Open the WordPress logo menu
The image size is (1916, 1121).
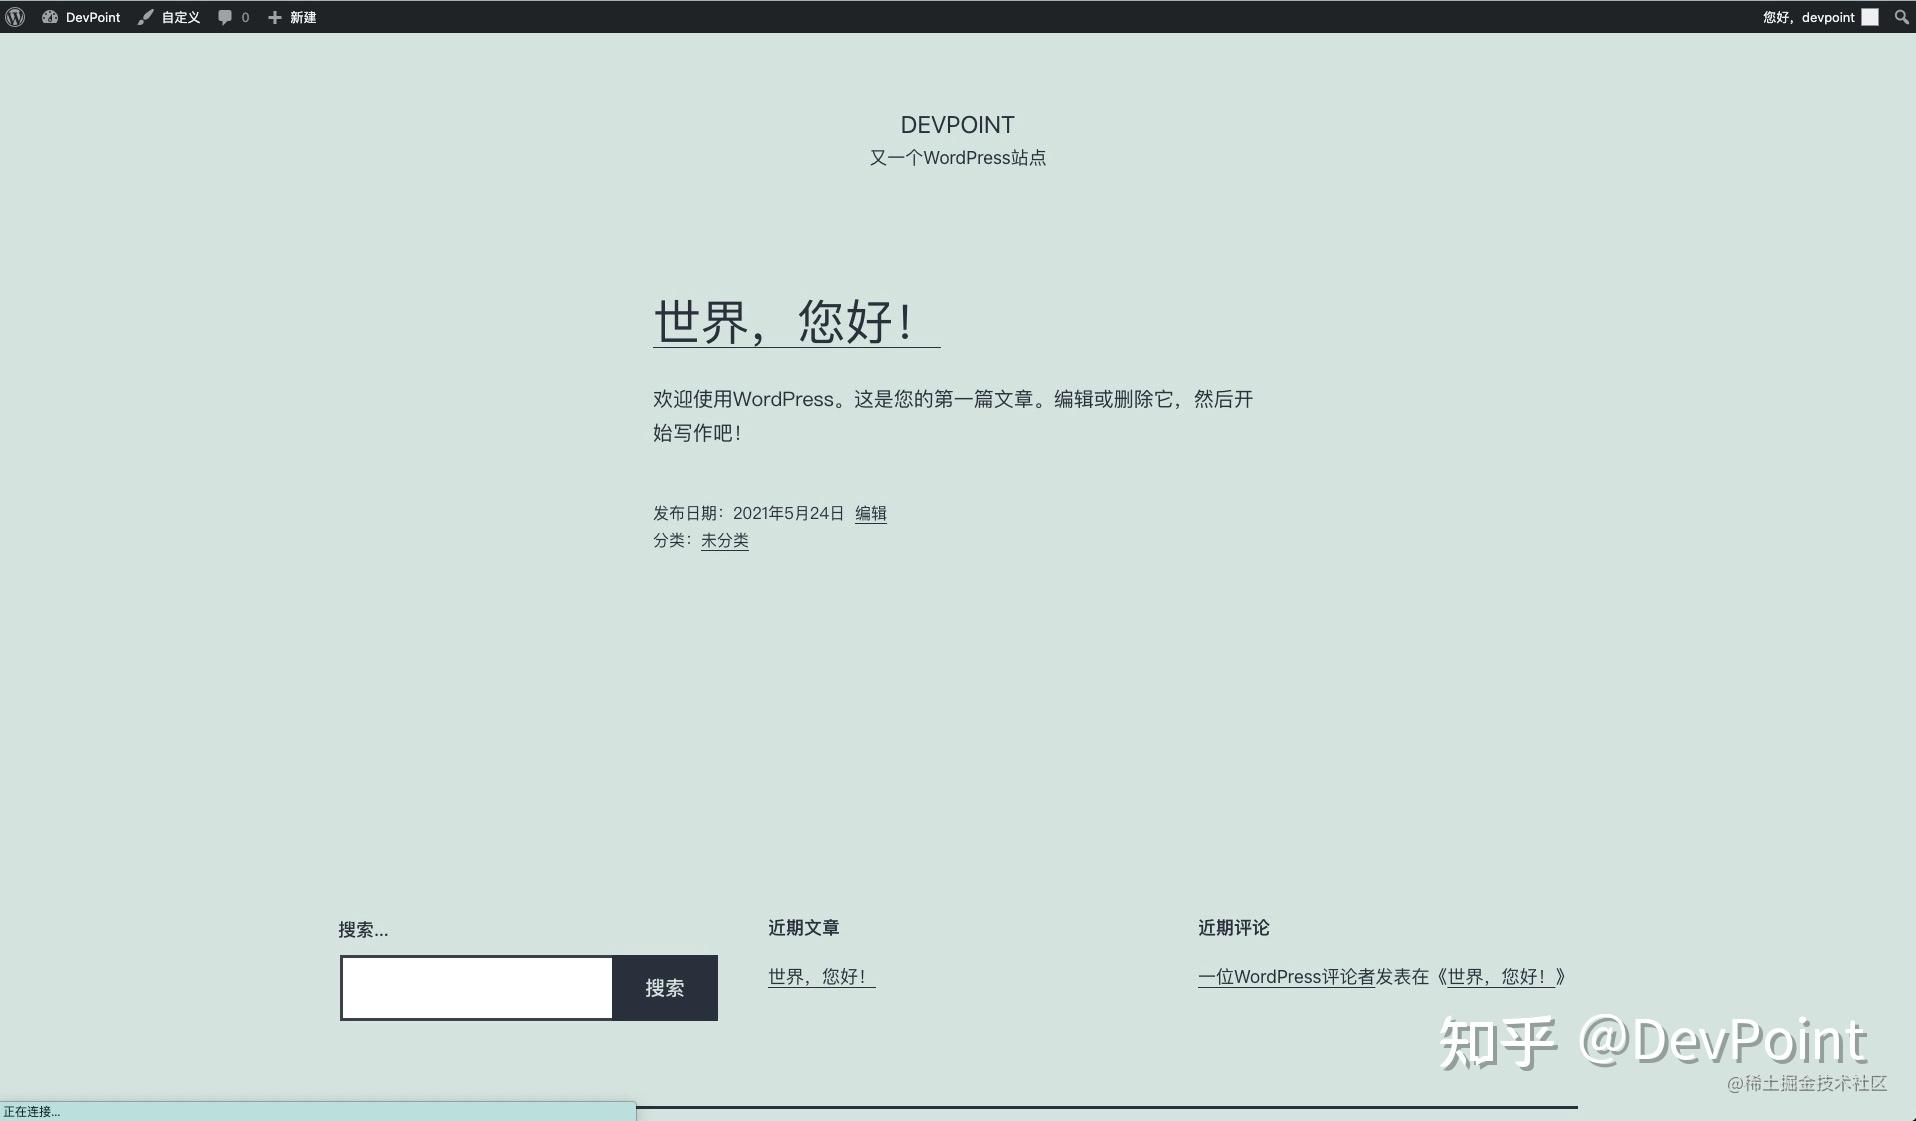[14, 17]
